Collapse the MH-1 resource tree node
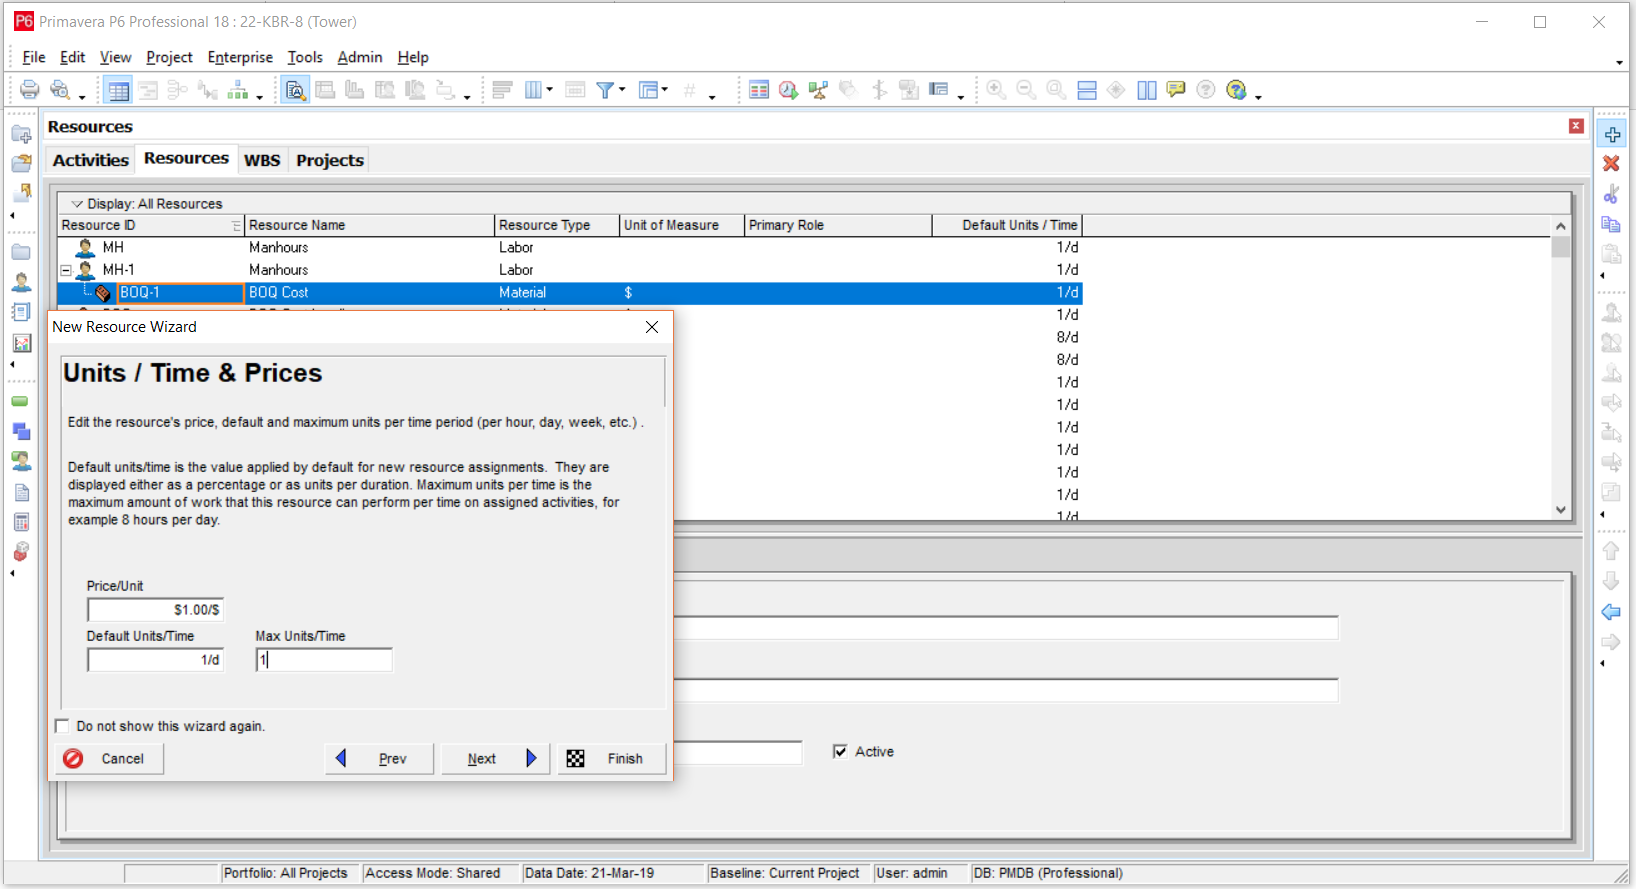Screen dimensions: 1636x889 (66, 270)
